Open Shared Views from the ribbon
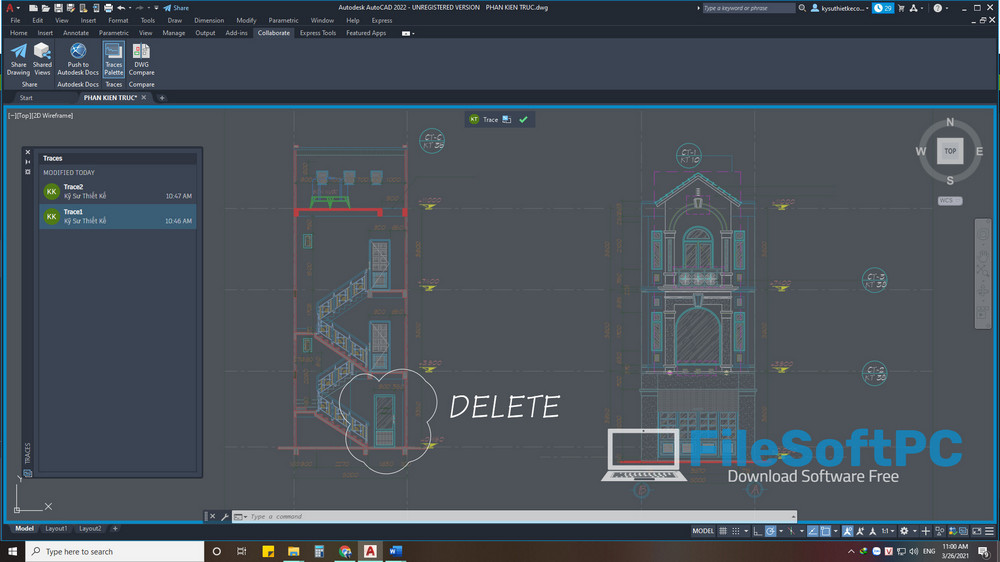 tap(42, 59)
